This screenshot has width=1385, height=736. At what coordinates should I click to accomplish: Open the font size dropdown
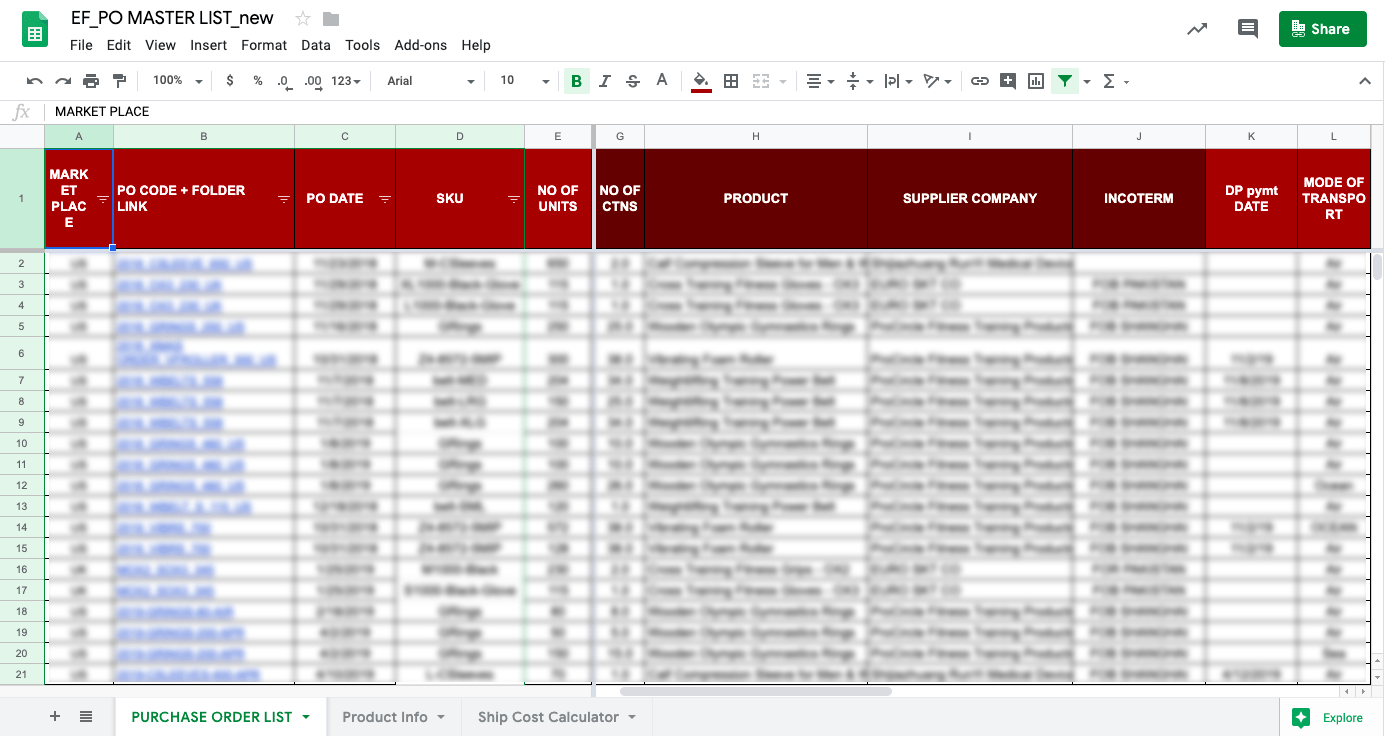coord(525,81)
